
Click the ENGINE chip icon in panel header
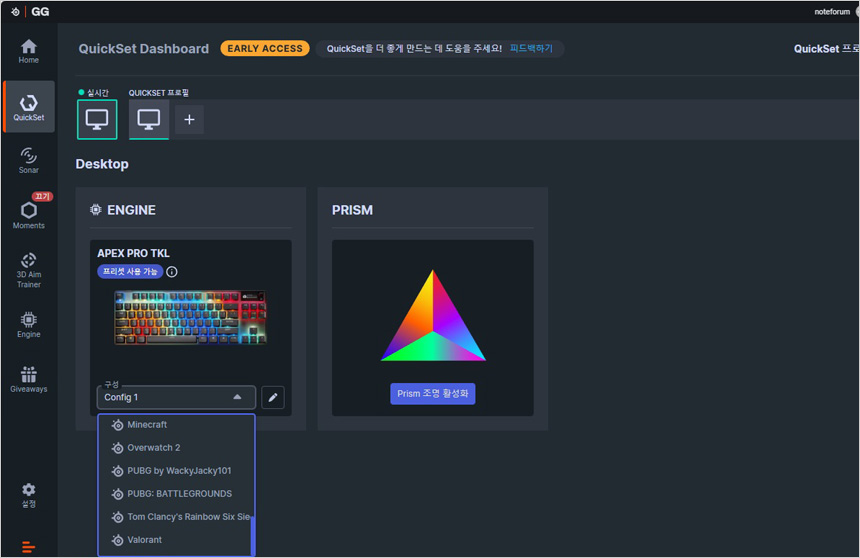click(x=95, y=210)
